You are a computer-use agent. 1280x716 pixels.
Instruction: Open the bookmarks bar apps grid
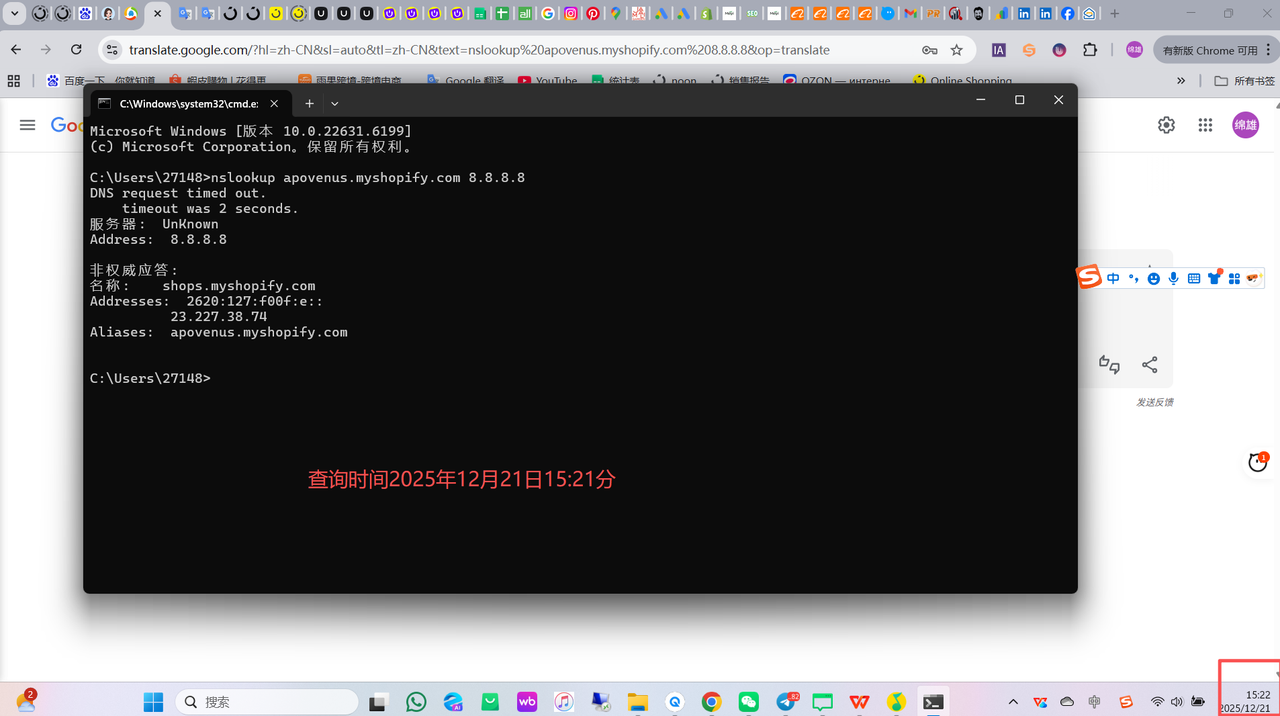tap(14, 81)
